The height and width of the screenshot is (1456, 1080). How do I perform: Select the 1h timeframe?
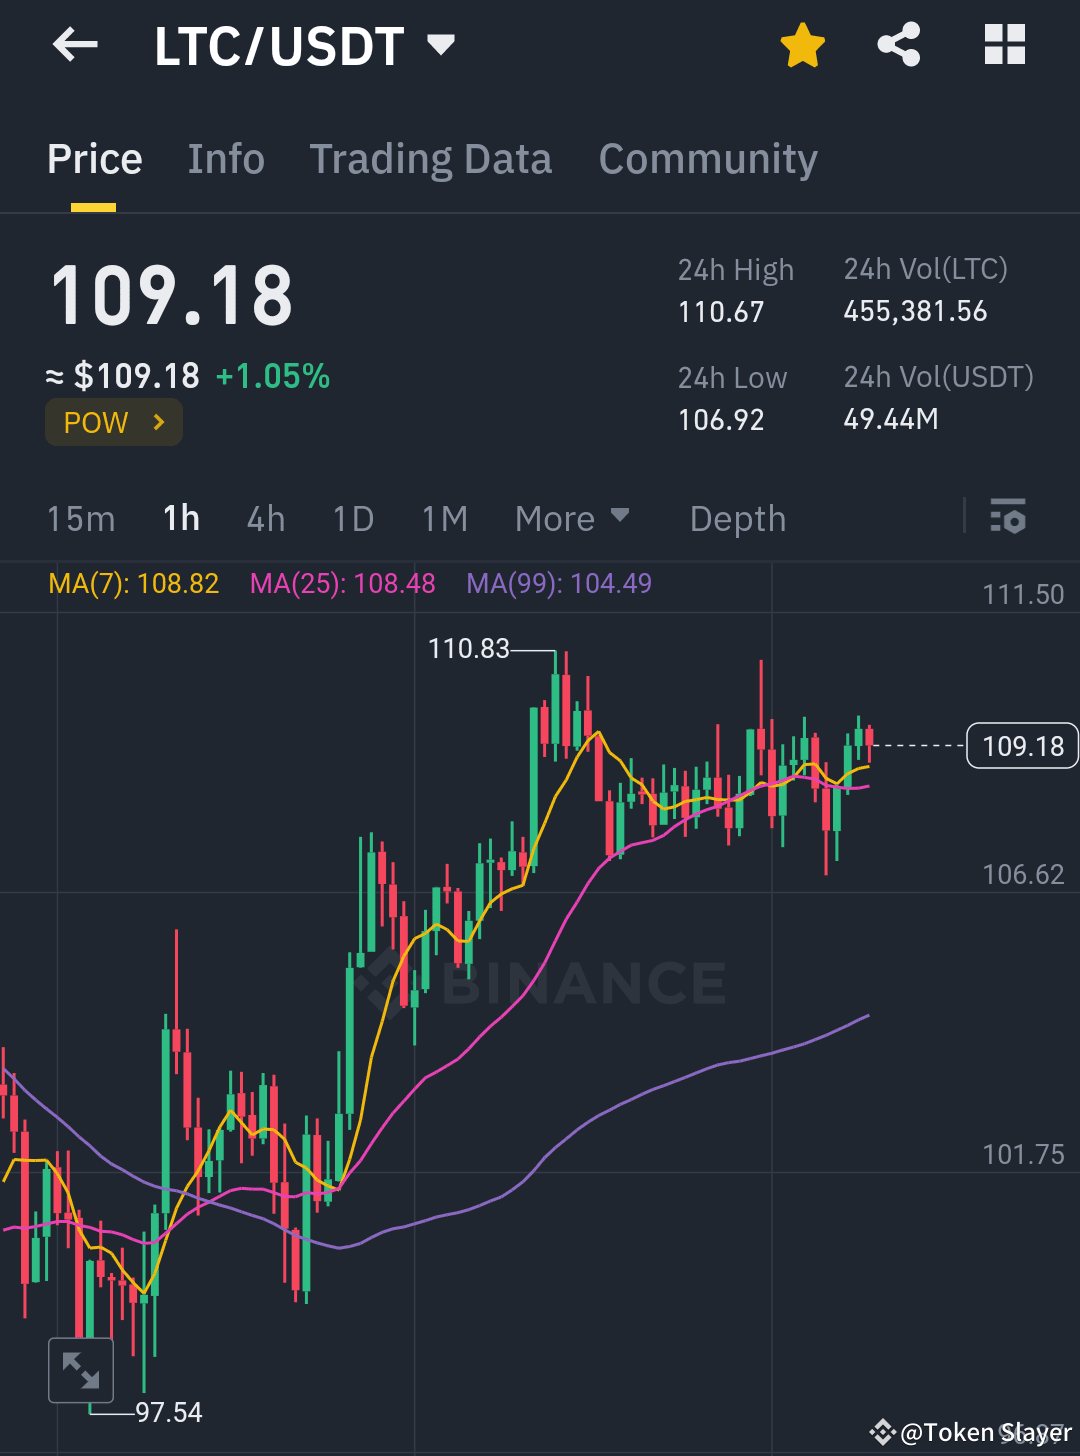coord(180,518)
